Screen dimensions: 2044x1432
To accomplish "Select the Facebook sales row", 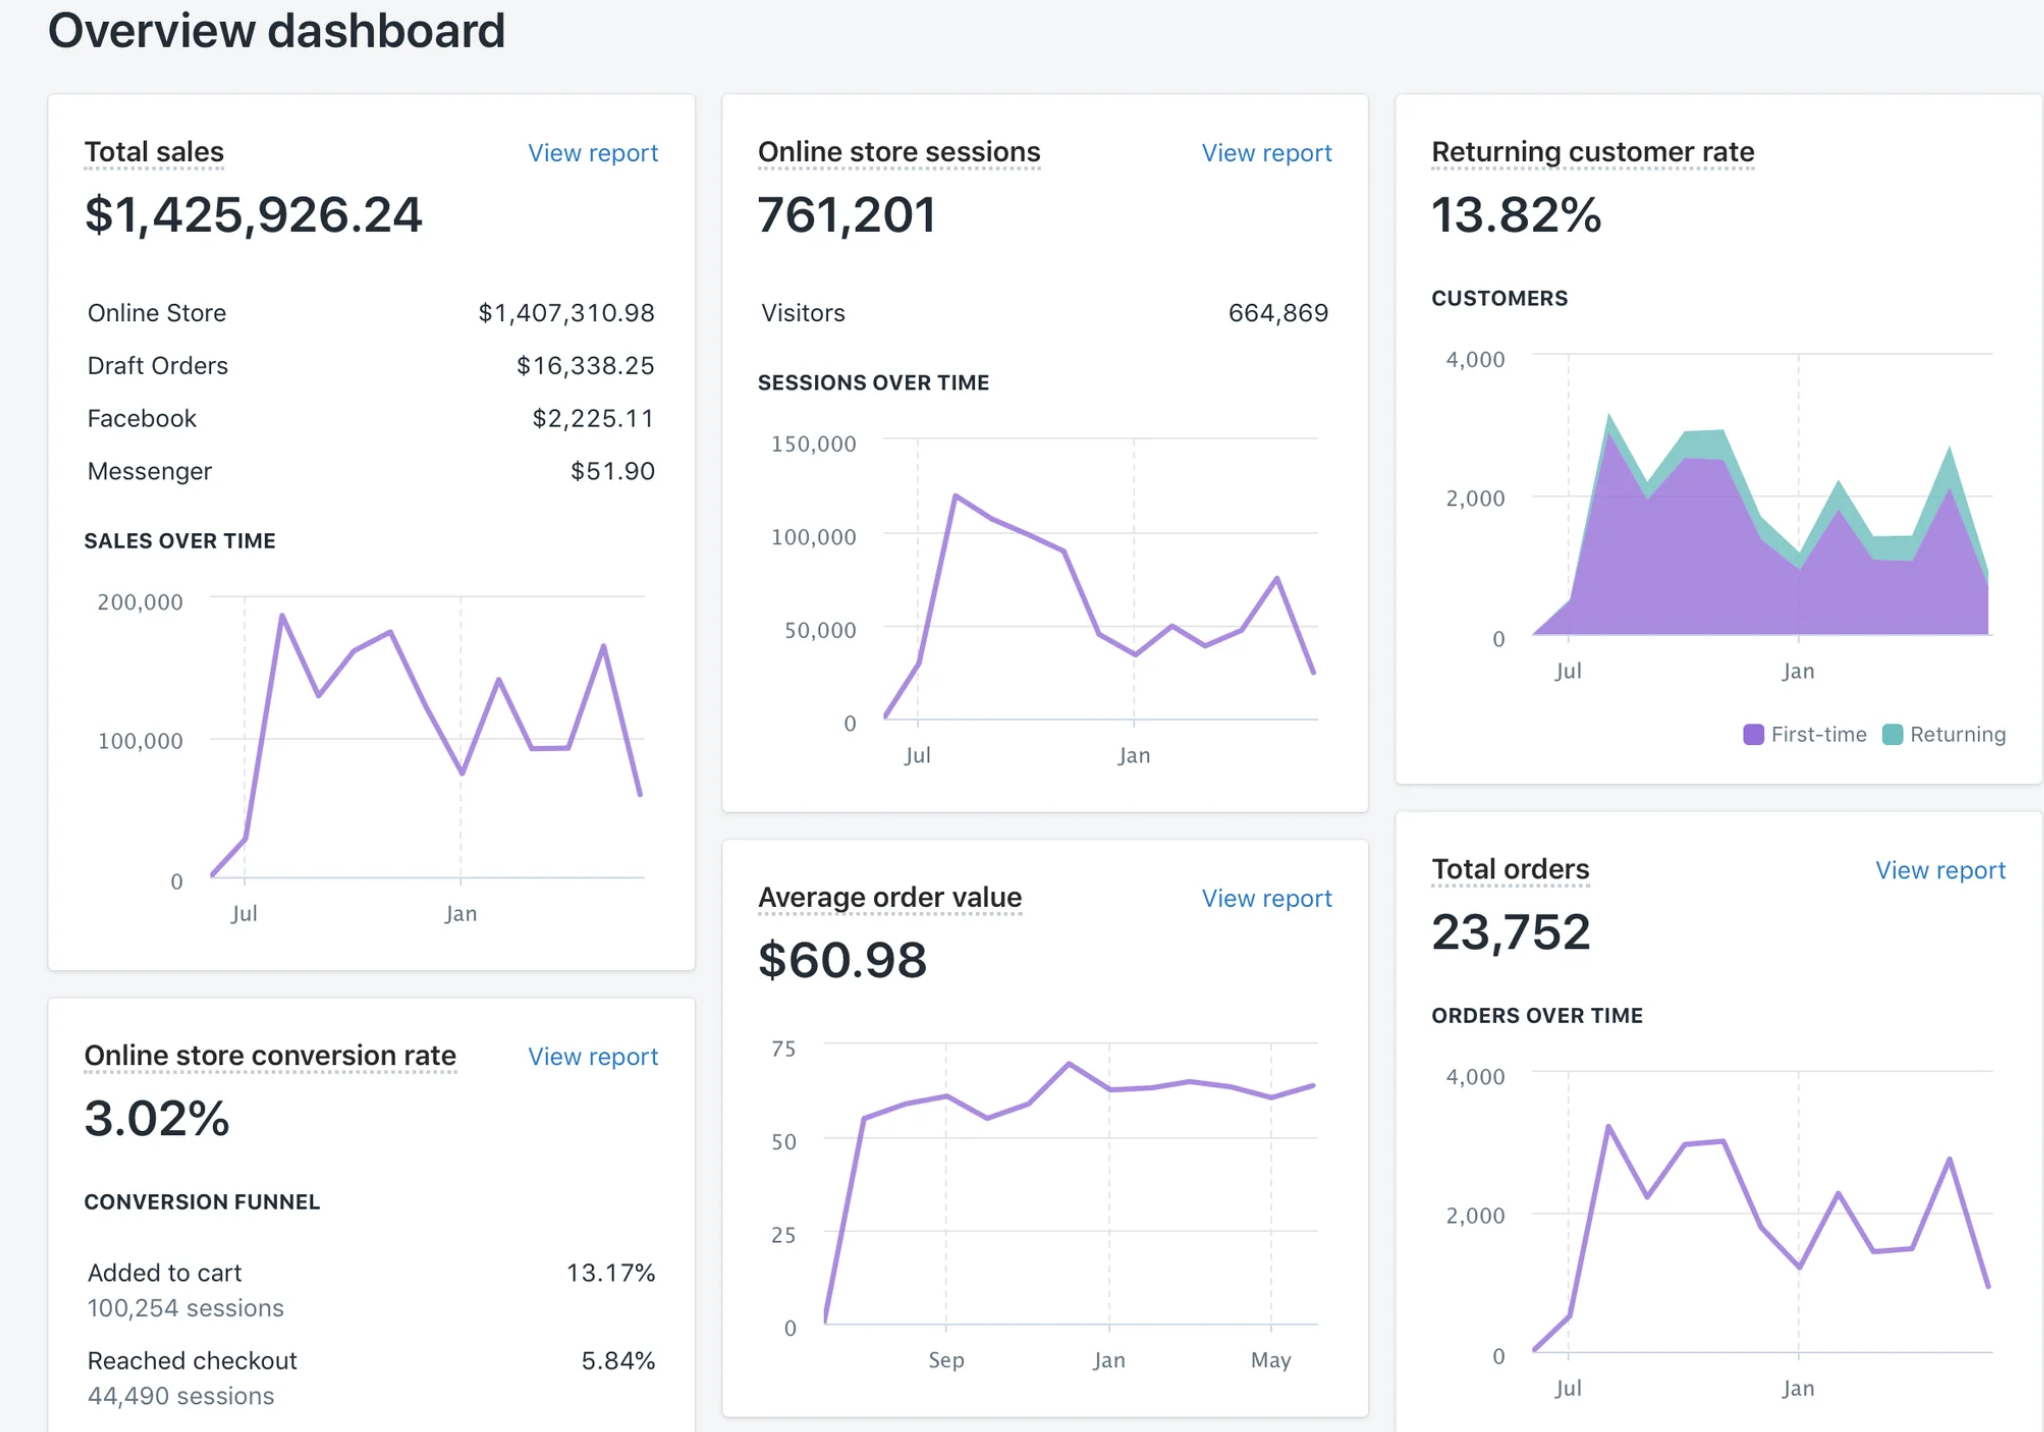I will tap(371, 418).
